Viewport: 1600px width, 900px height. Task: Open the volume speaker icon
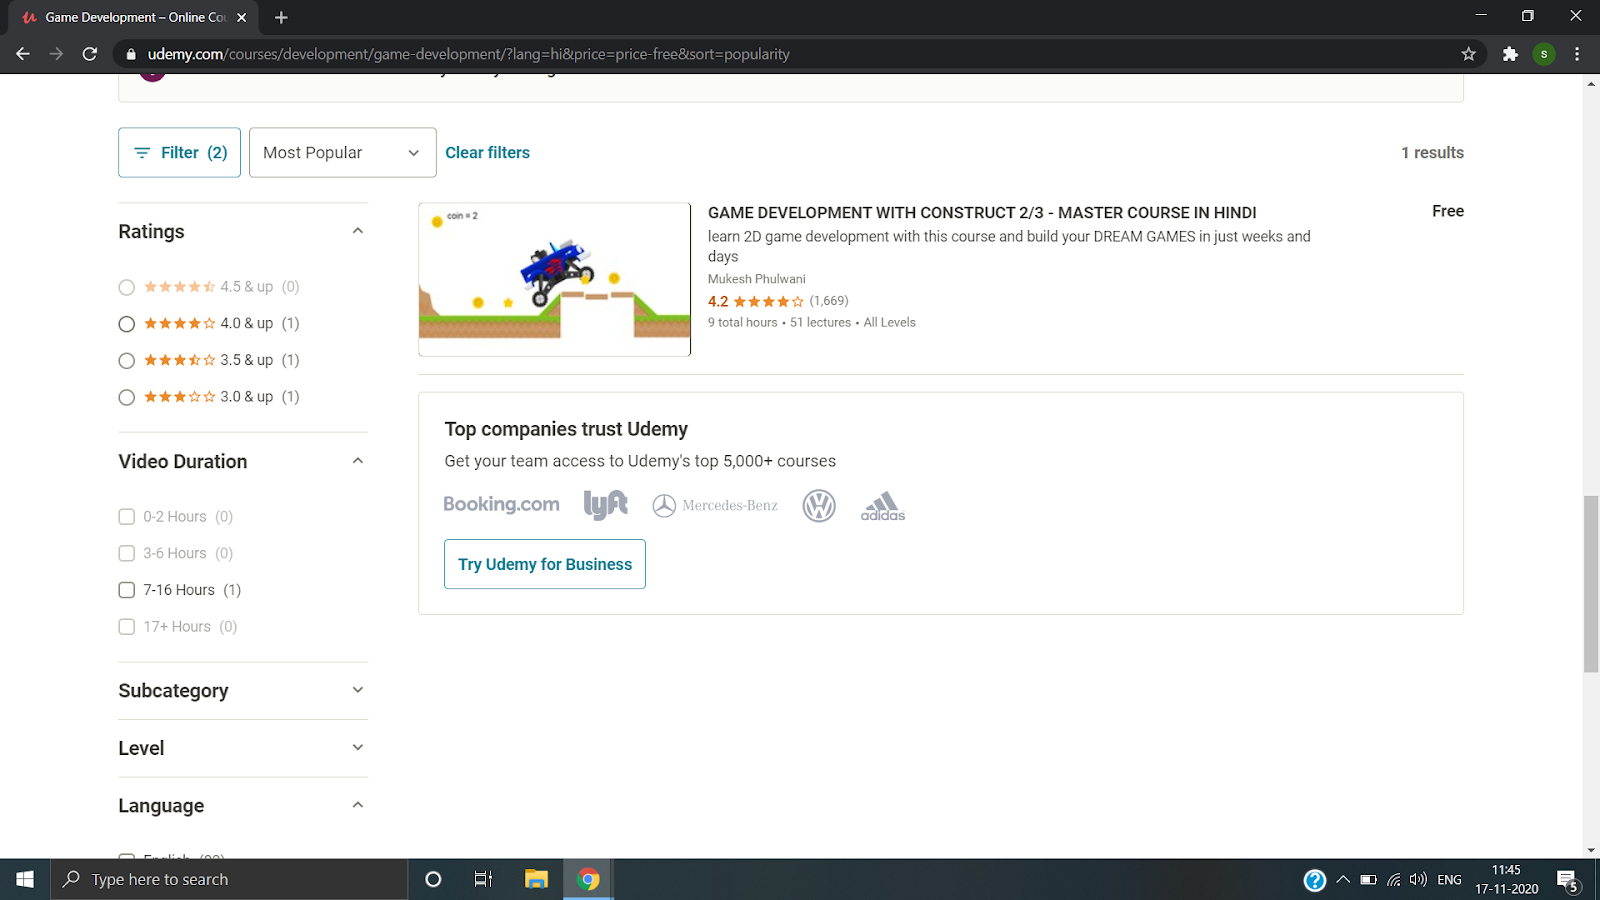pos(1418,880)
